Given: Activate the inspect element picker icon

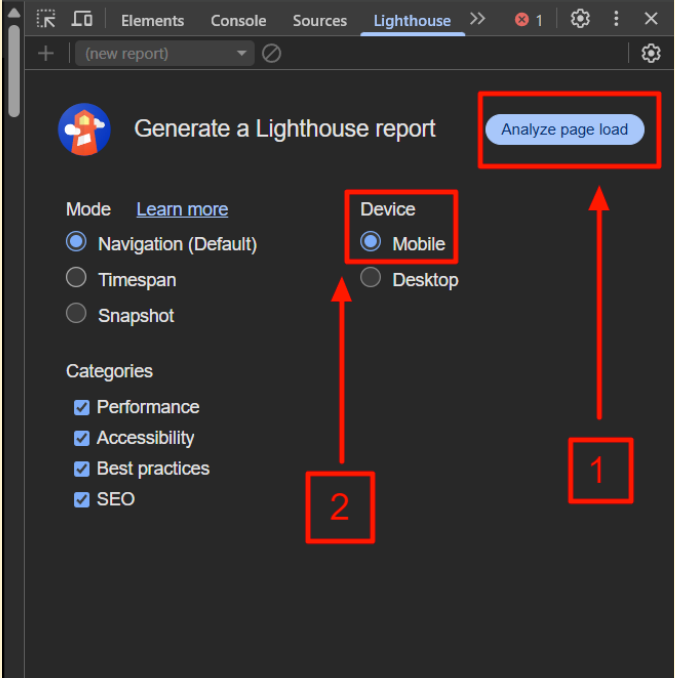Looking at the screenshot, I should click(x=46, y=19).
